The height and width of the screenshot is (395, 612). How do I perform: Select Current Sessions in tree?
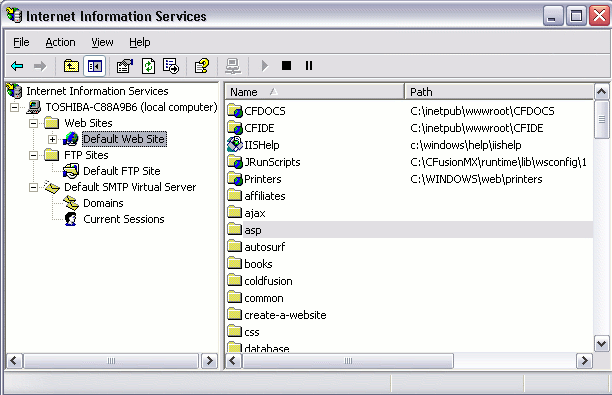(124, 219)
